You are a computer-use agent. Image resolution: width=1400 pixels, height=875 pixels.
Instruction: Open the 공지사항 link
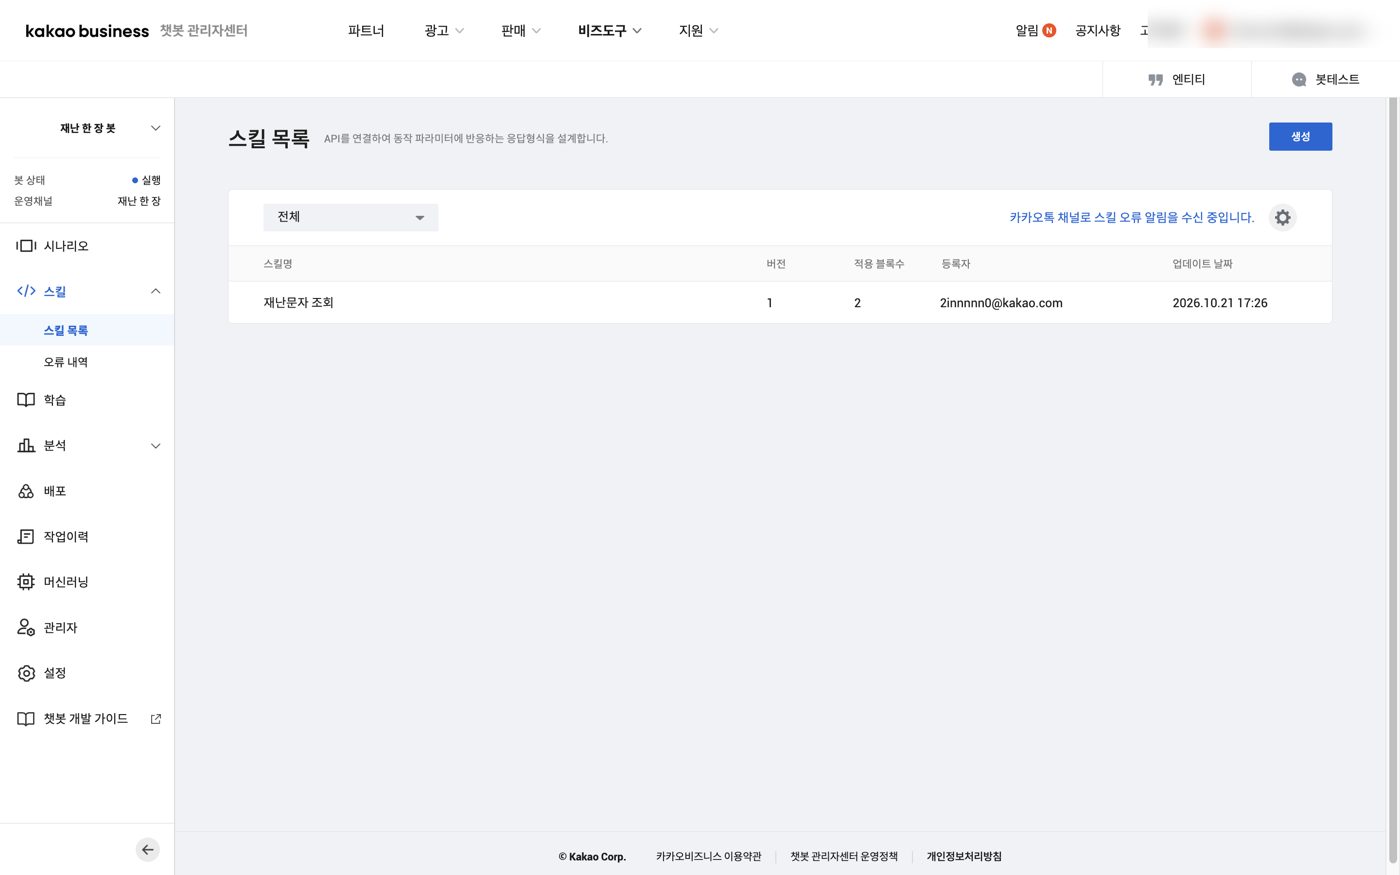[x=1098, y=31]
